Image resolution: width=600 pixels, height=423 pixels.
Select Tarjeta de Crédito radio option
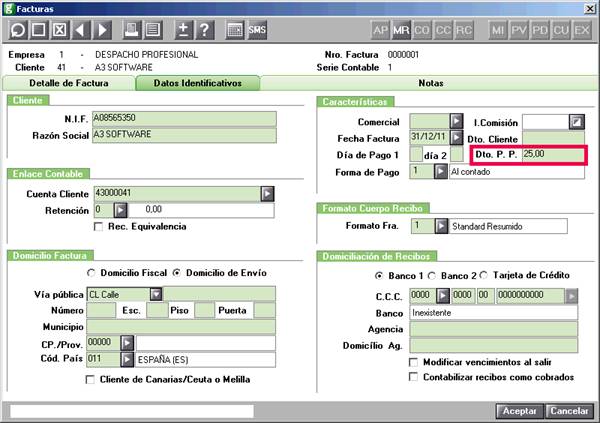pyautogui.click(x=484, y=275)
